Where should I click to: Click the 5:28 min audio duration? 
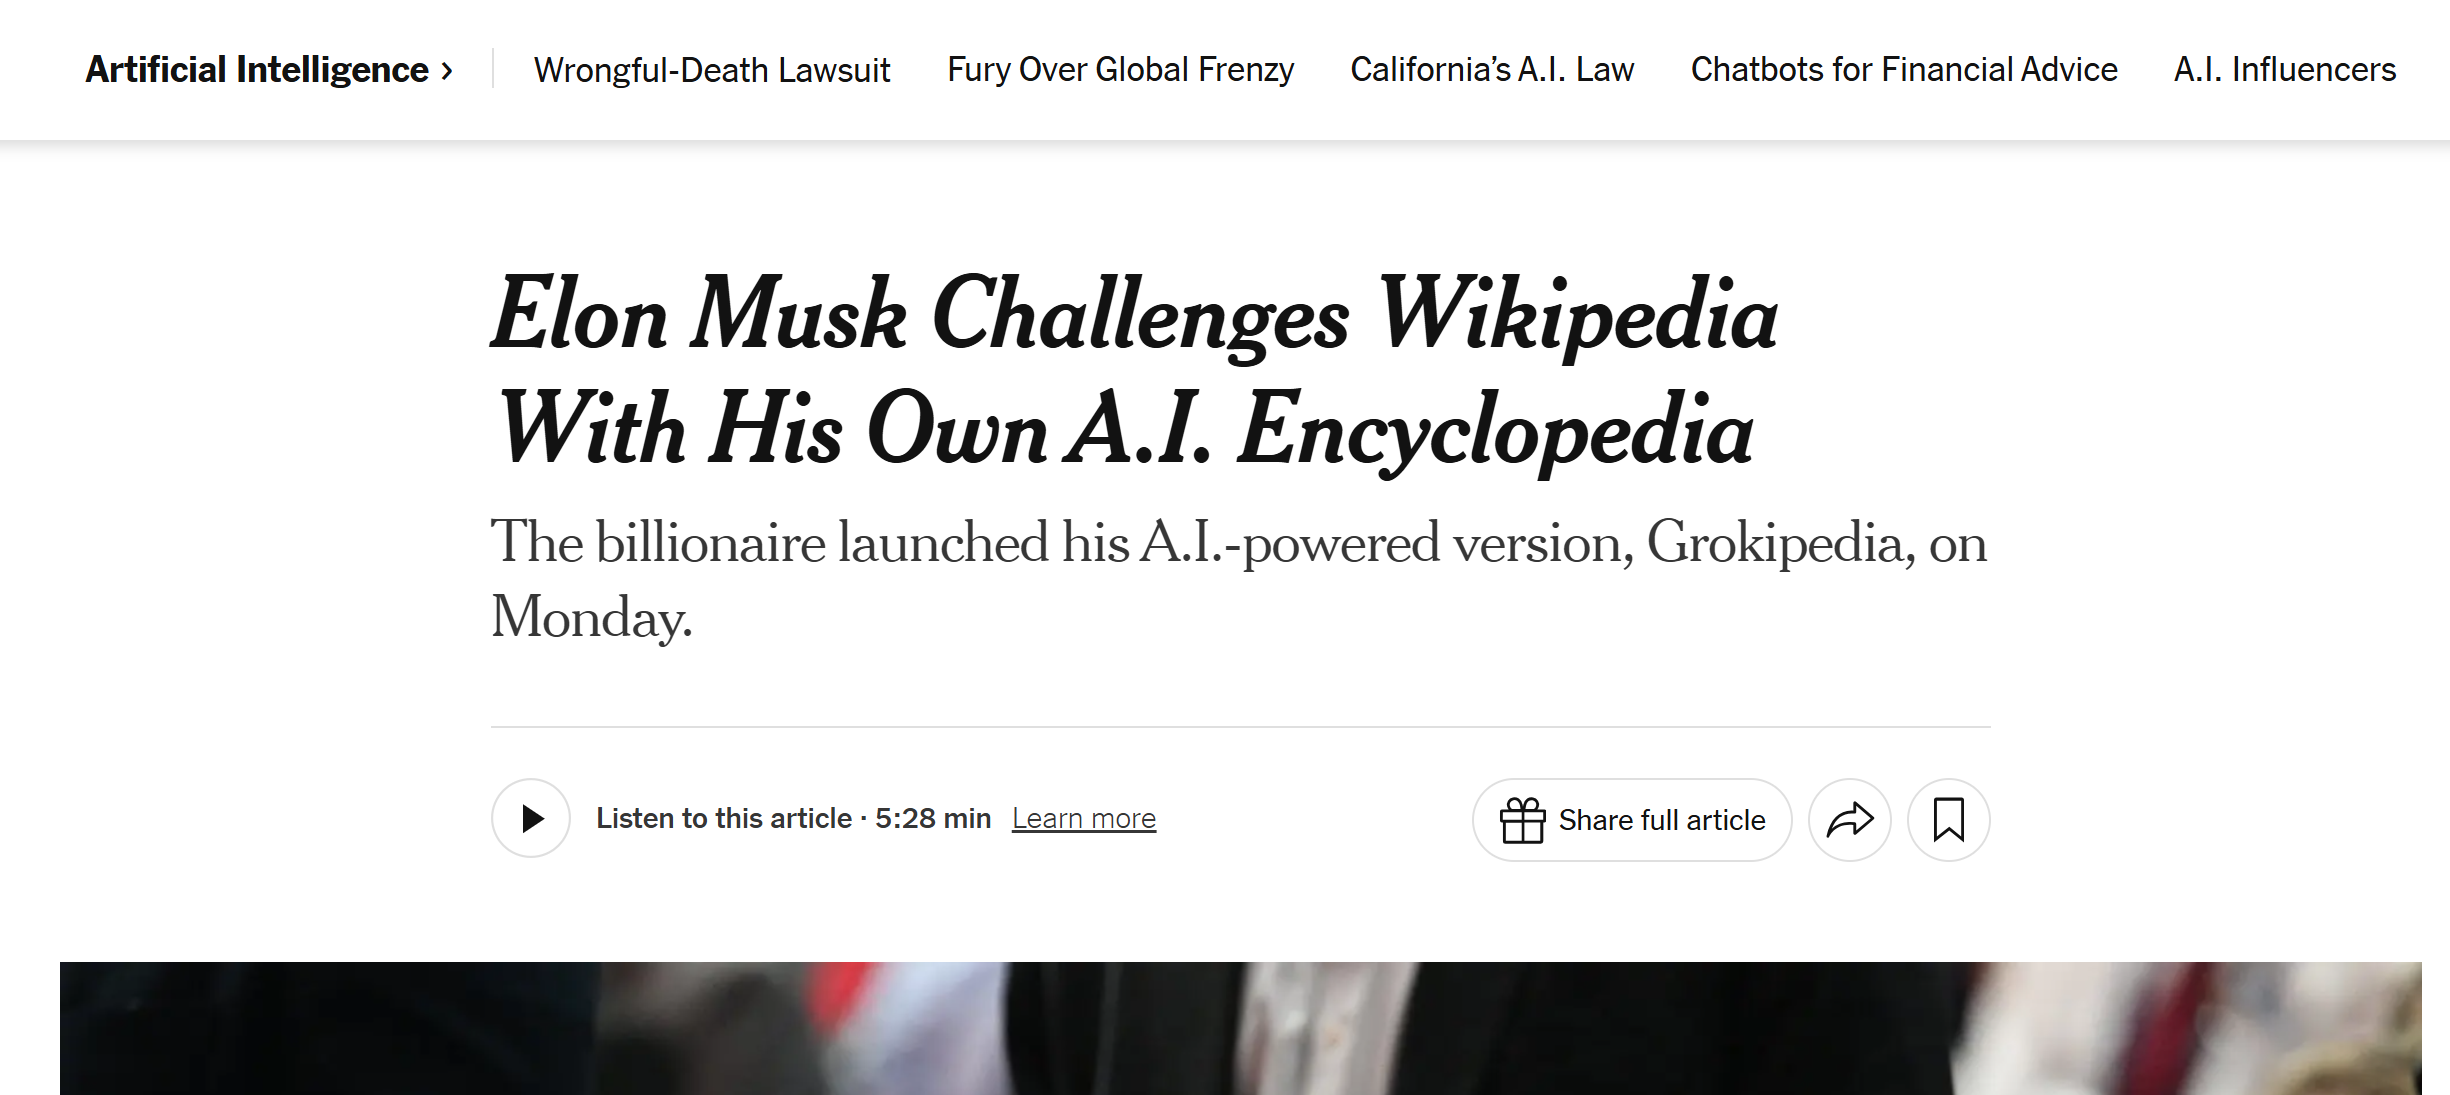933,819
